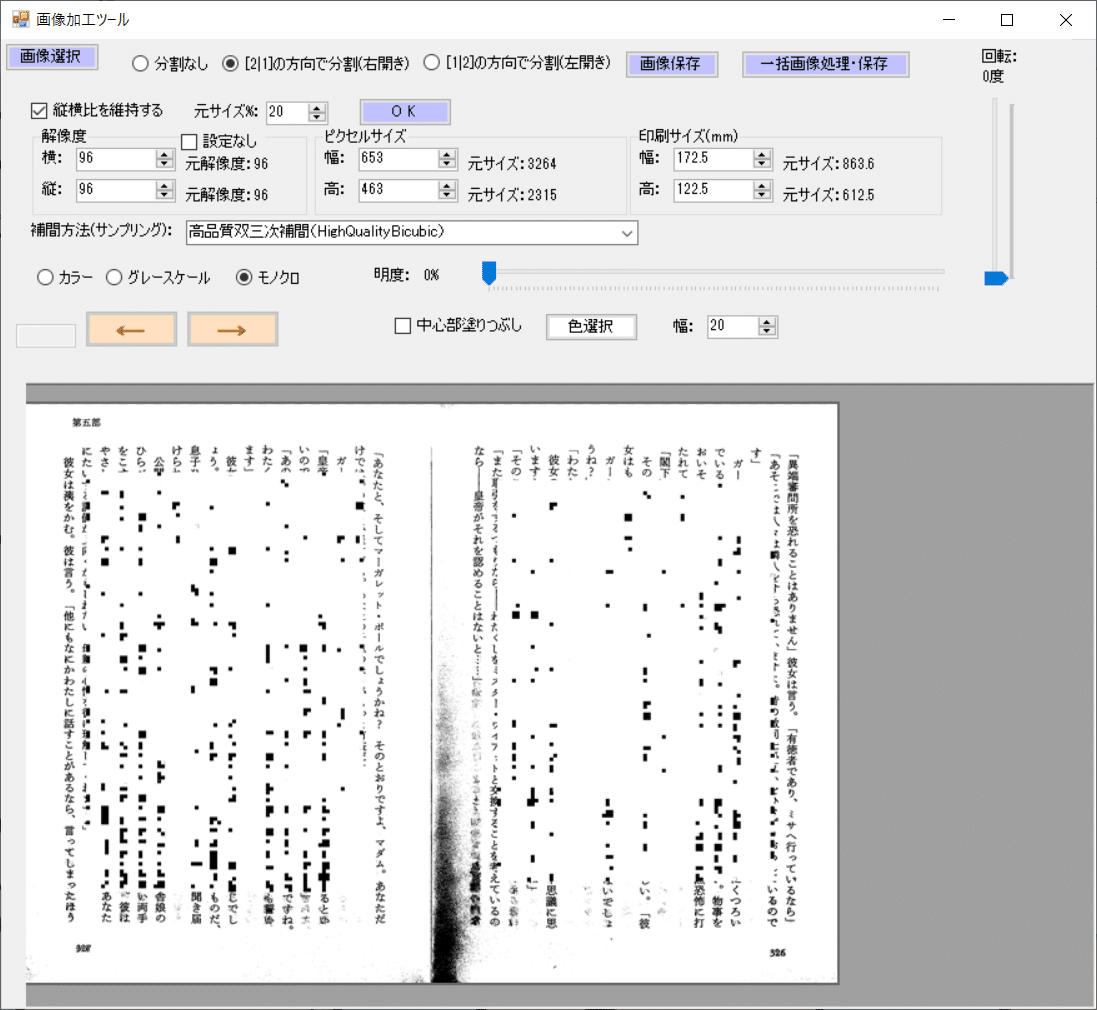The height and width of the screenshot is (1010, 1097).
Task: Click the 印刷サイズ 高 field showing 122.5
Action: click(714, 190)
